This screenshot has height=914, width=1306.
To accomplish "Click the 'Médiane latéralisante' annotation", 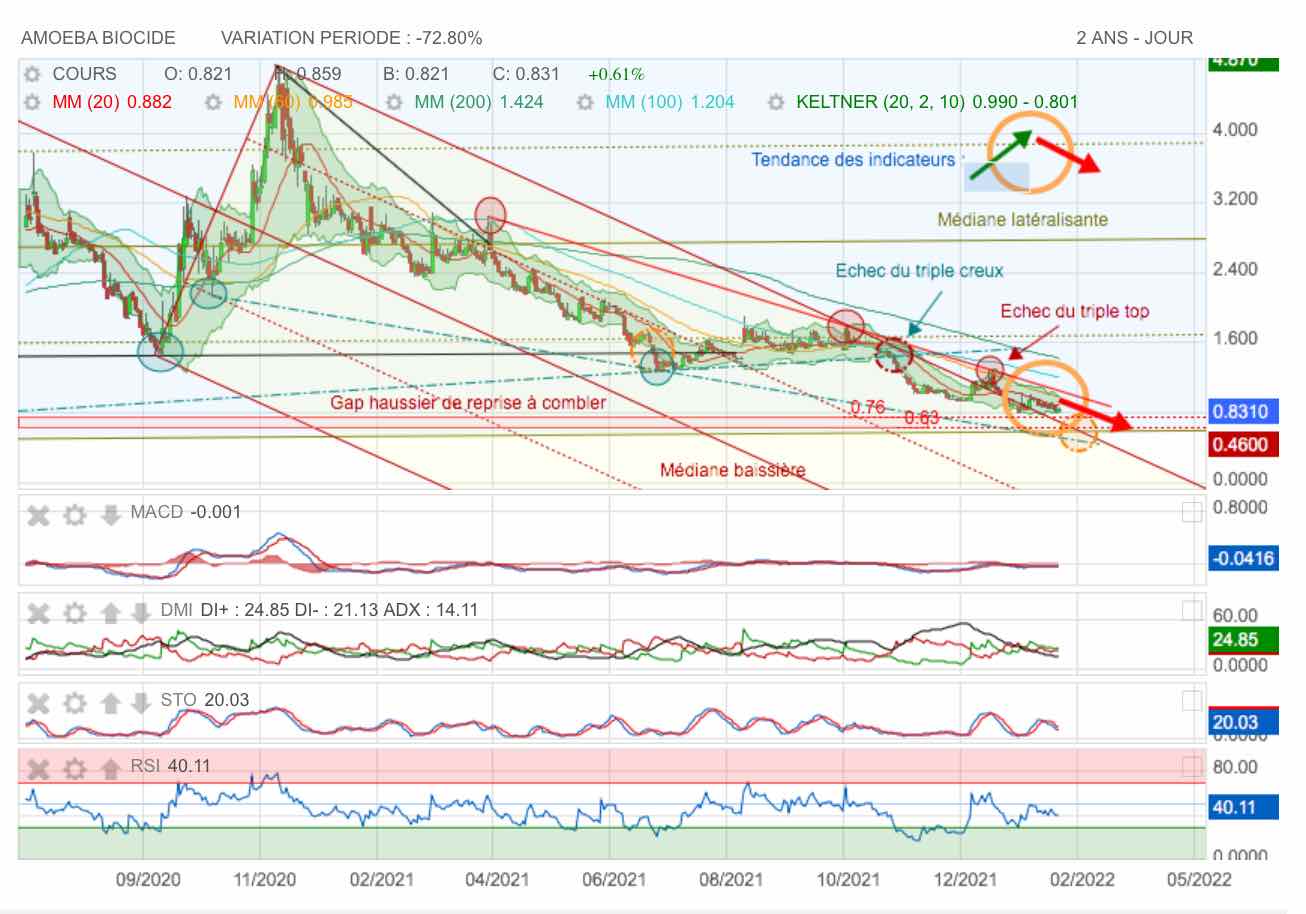I will coord(1022,219).
